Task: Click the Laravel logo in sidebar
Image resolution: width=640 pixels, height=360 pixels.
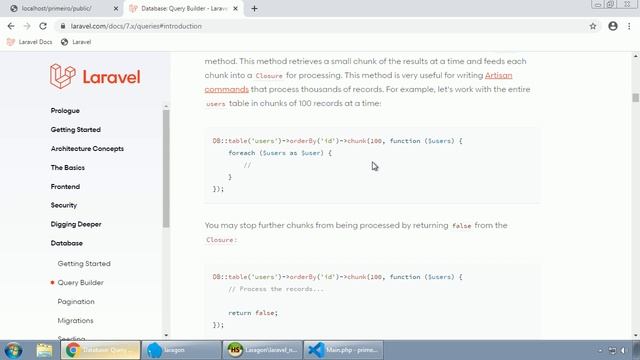Action: tap(95, 76)
